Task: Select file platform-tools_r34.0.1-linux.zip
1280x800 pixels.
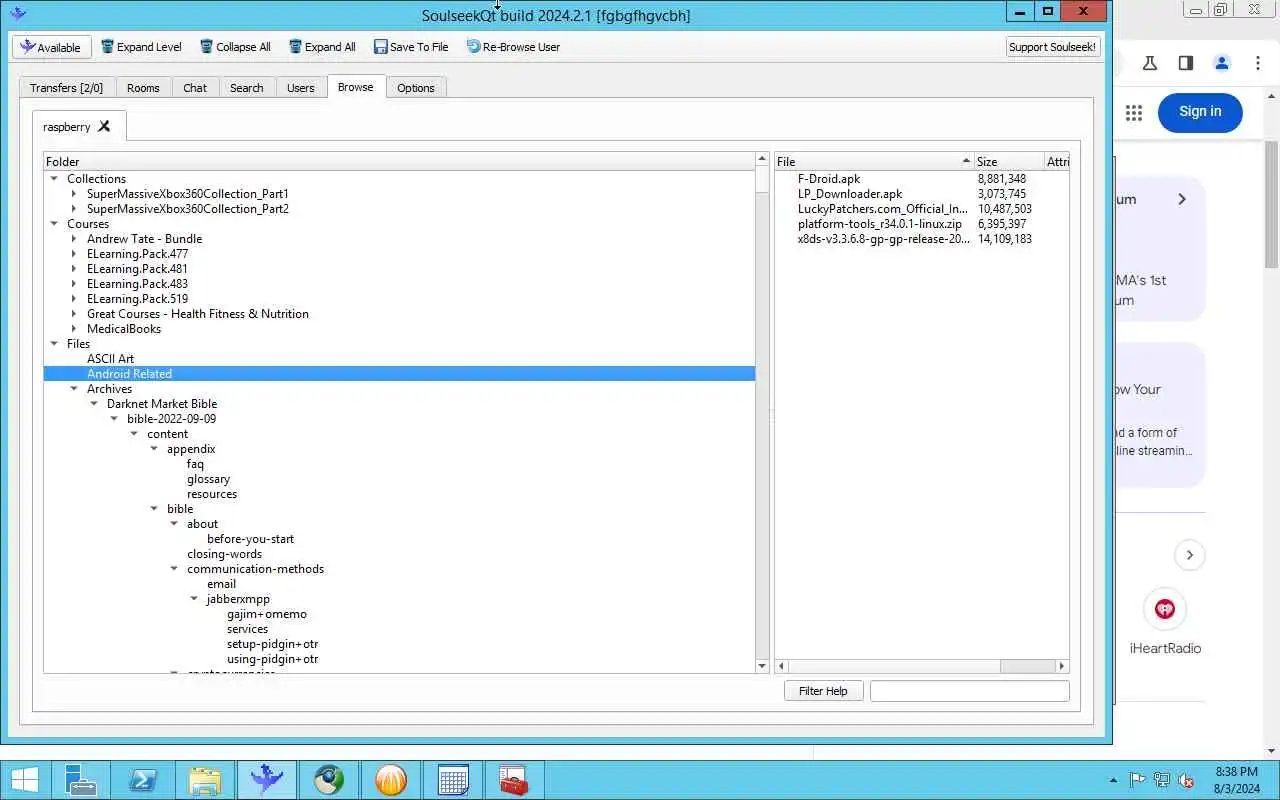Action: 880,224
